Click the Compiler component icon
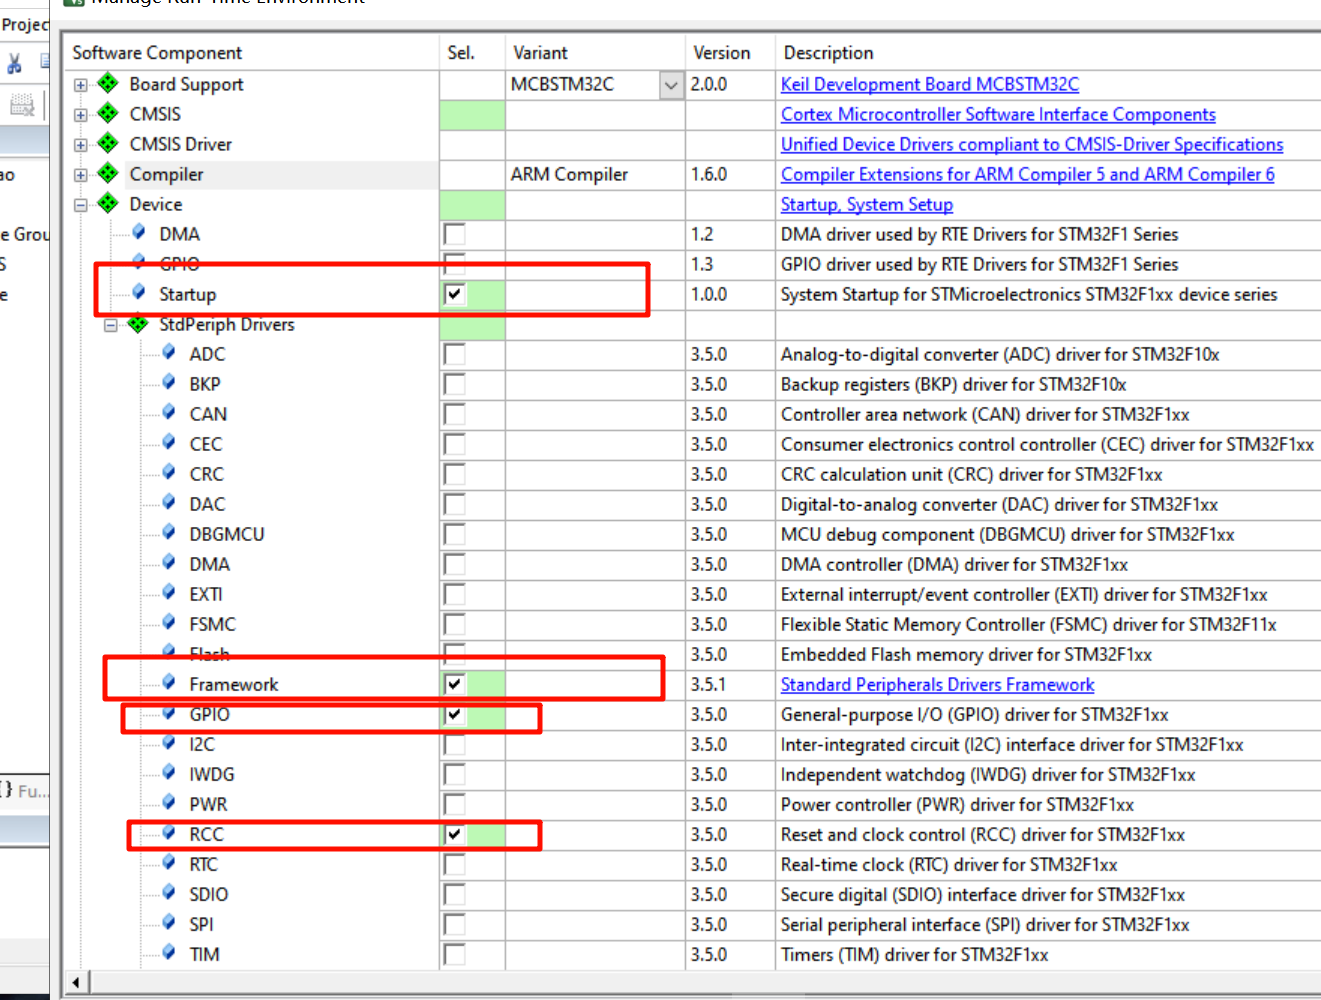The height and width of the screenshot is (1000, 1321). pos(108,174)
